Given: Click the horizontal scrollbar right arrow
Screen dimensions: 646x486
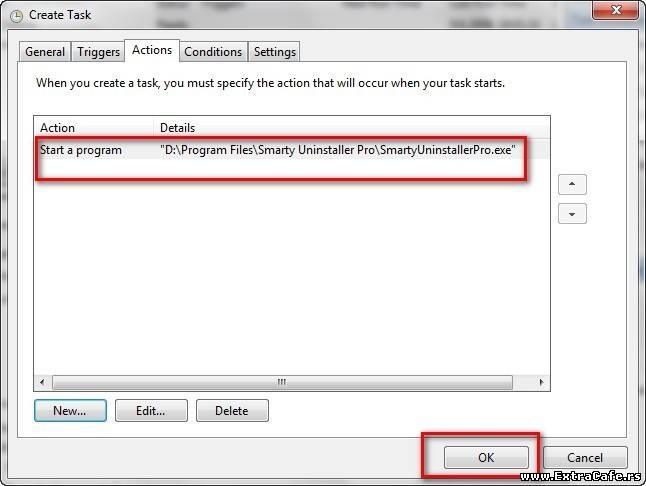Looking at the screenshot, I should [541, 382].
